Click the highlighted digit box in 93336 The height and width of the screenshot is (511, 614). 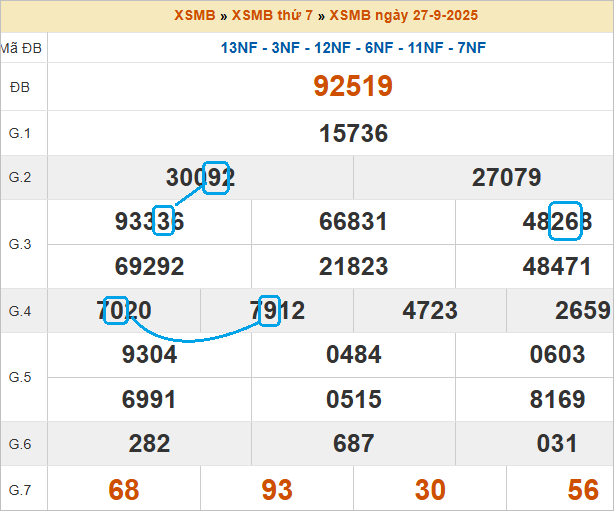pos(164,221)
